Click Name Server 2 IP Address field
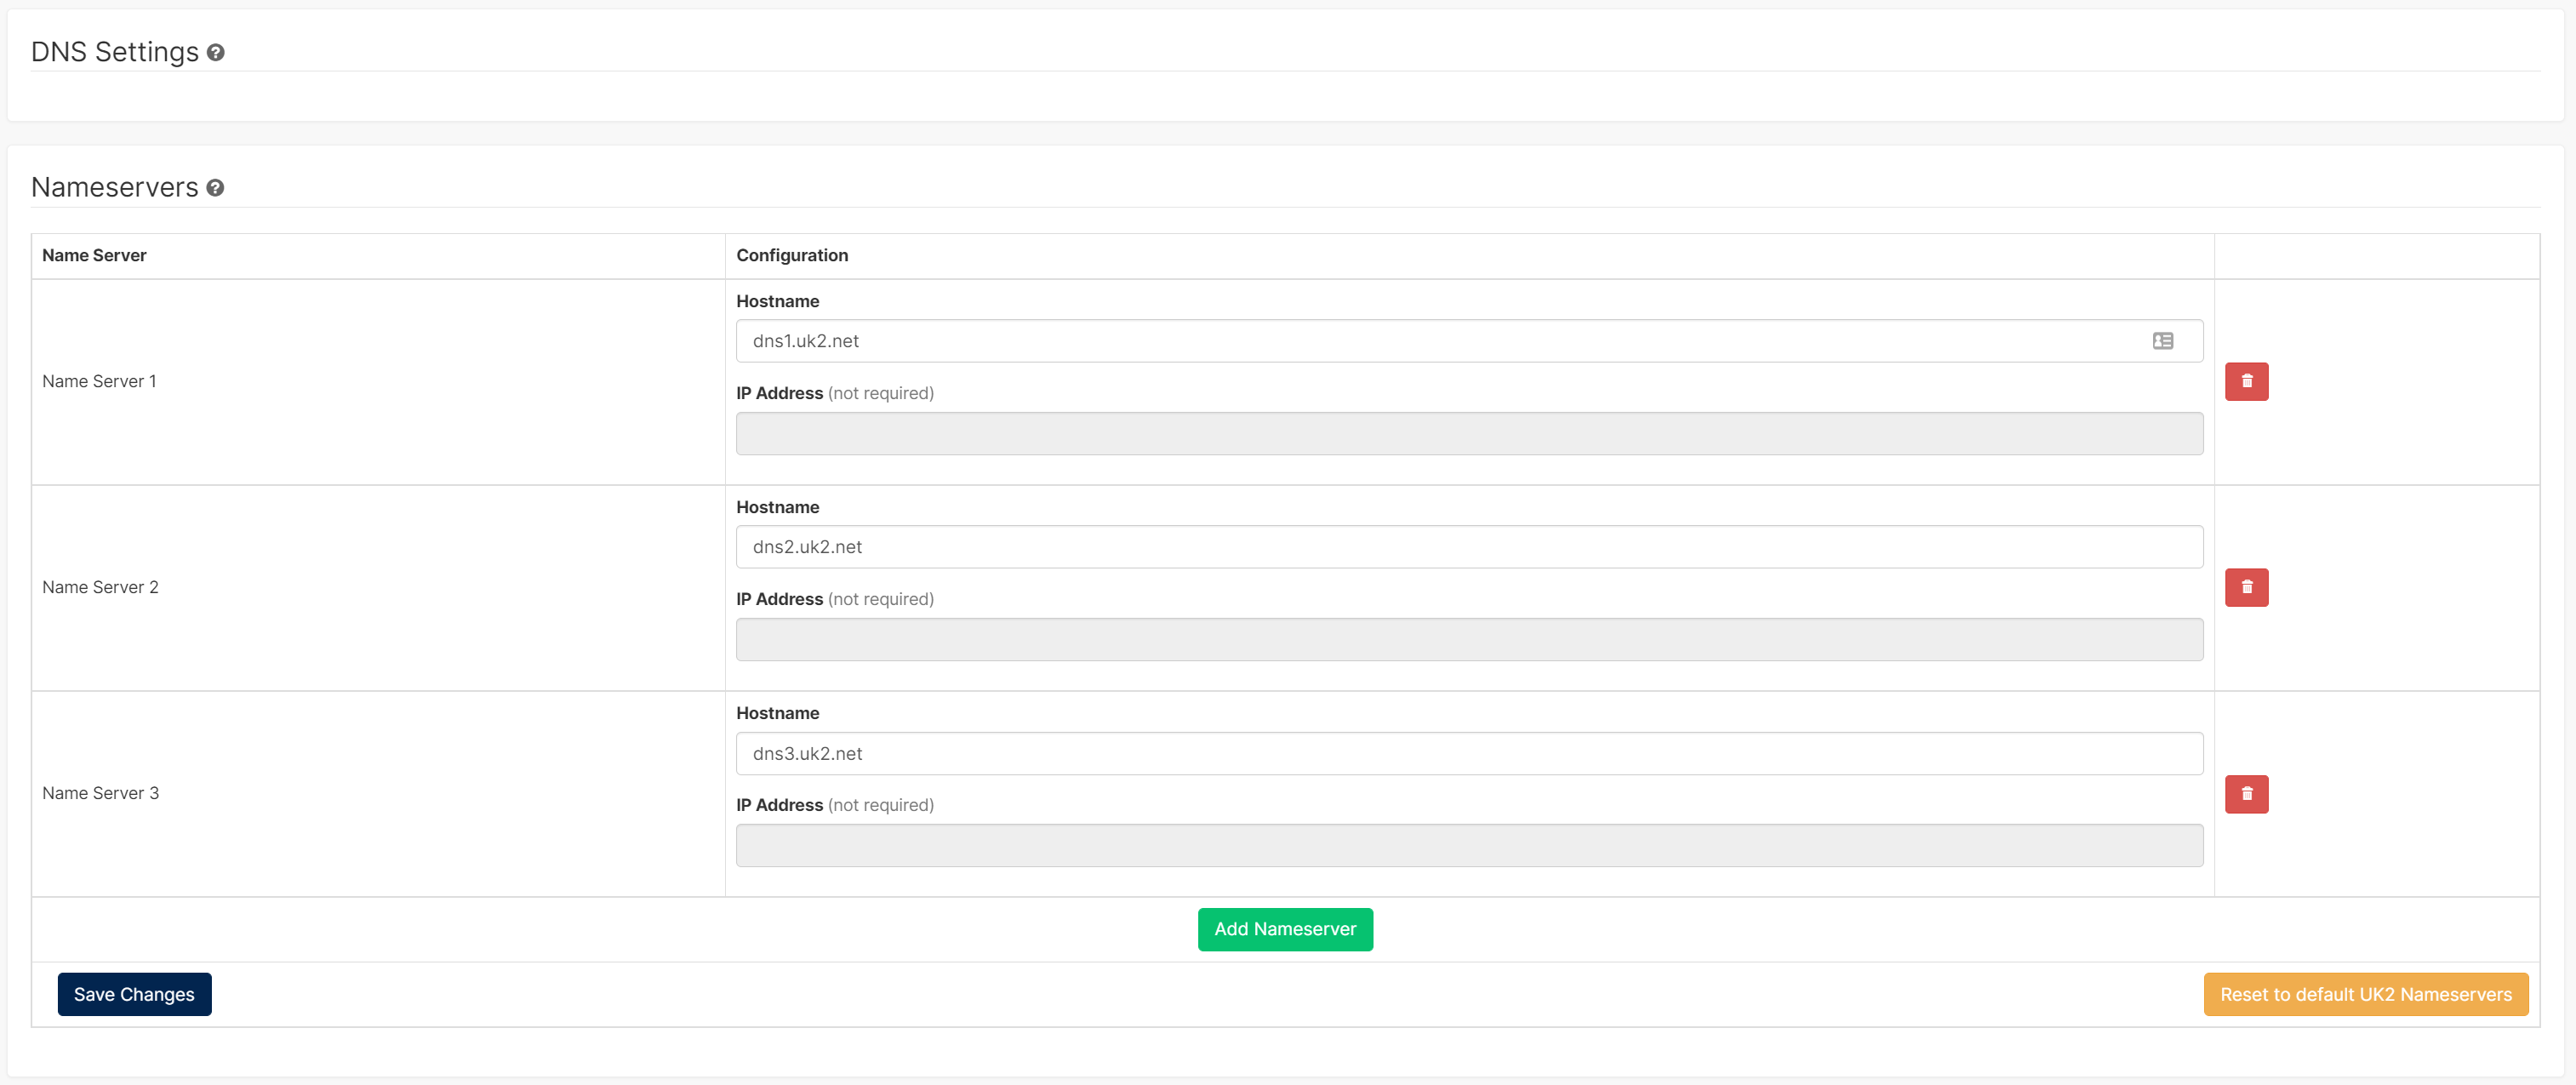Image resolution: width=2576 pixels, height=1085 pixels. (x=1468, y=640)
